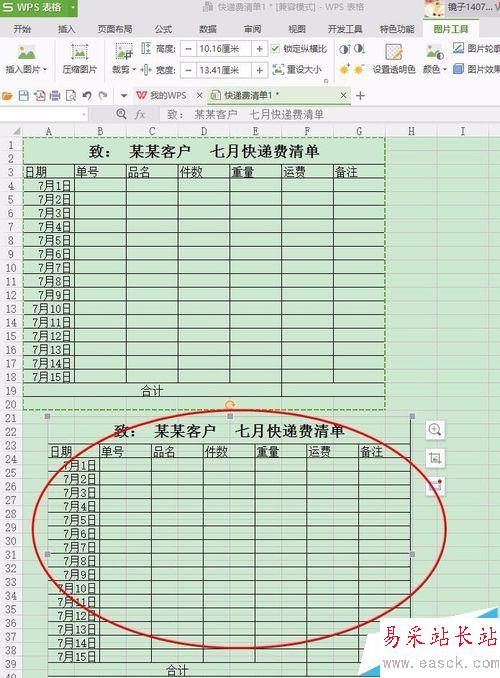Expand the 裁剪 crop dropdown arrow
The height and width of the screenshot is (678, 500).
pyautogui.click(x=134, y=69)
